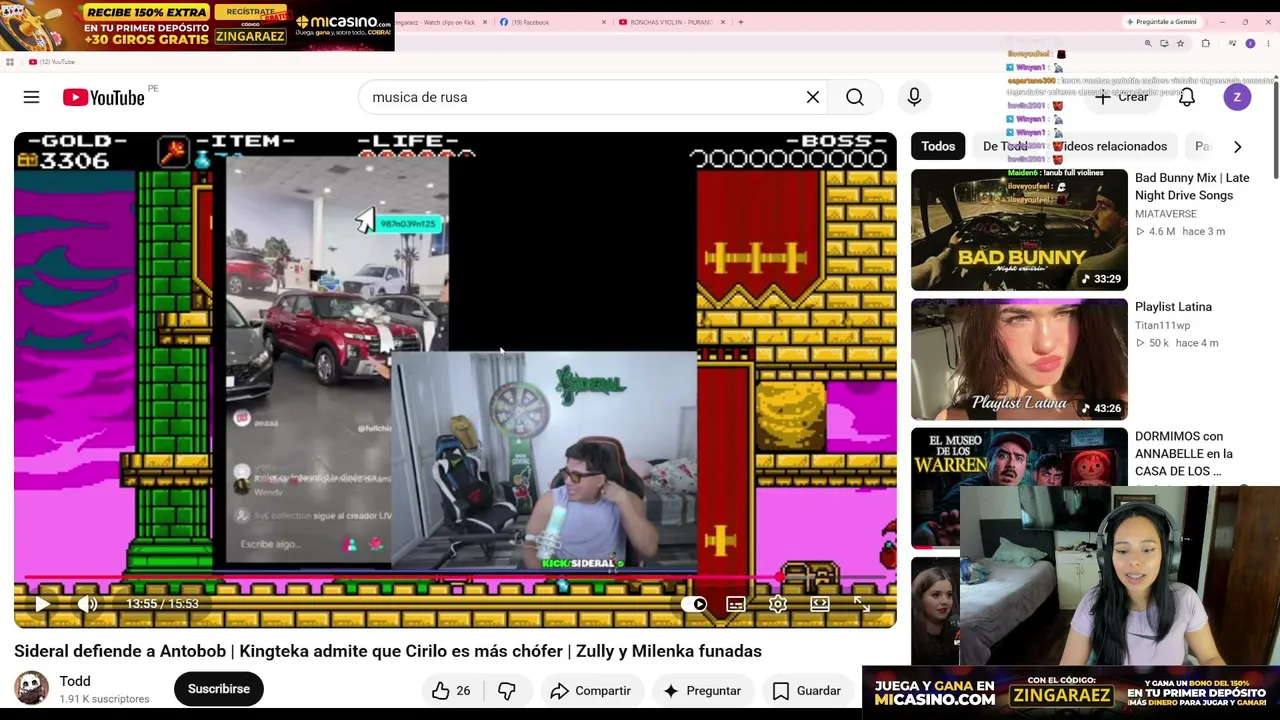The height and width of the screenshot is (720, 1280).
Task: Select the Videos relacionados chip
Action: 1112,146
